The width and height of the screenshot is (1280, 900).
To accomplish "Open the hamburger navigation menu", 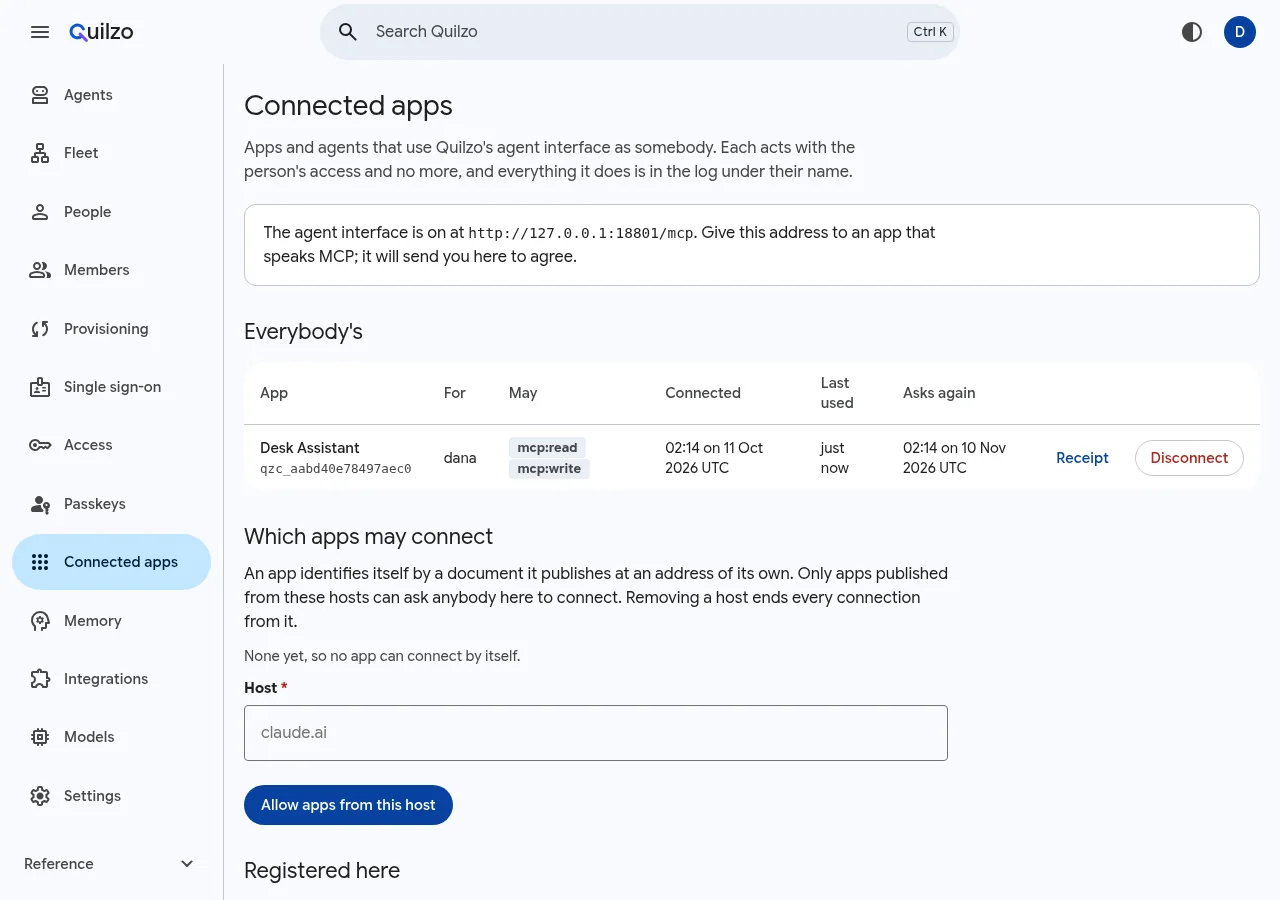I will click(40, 32).
